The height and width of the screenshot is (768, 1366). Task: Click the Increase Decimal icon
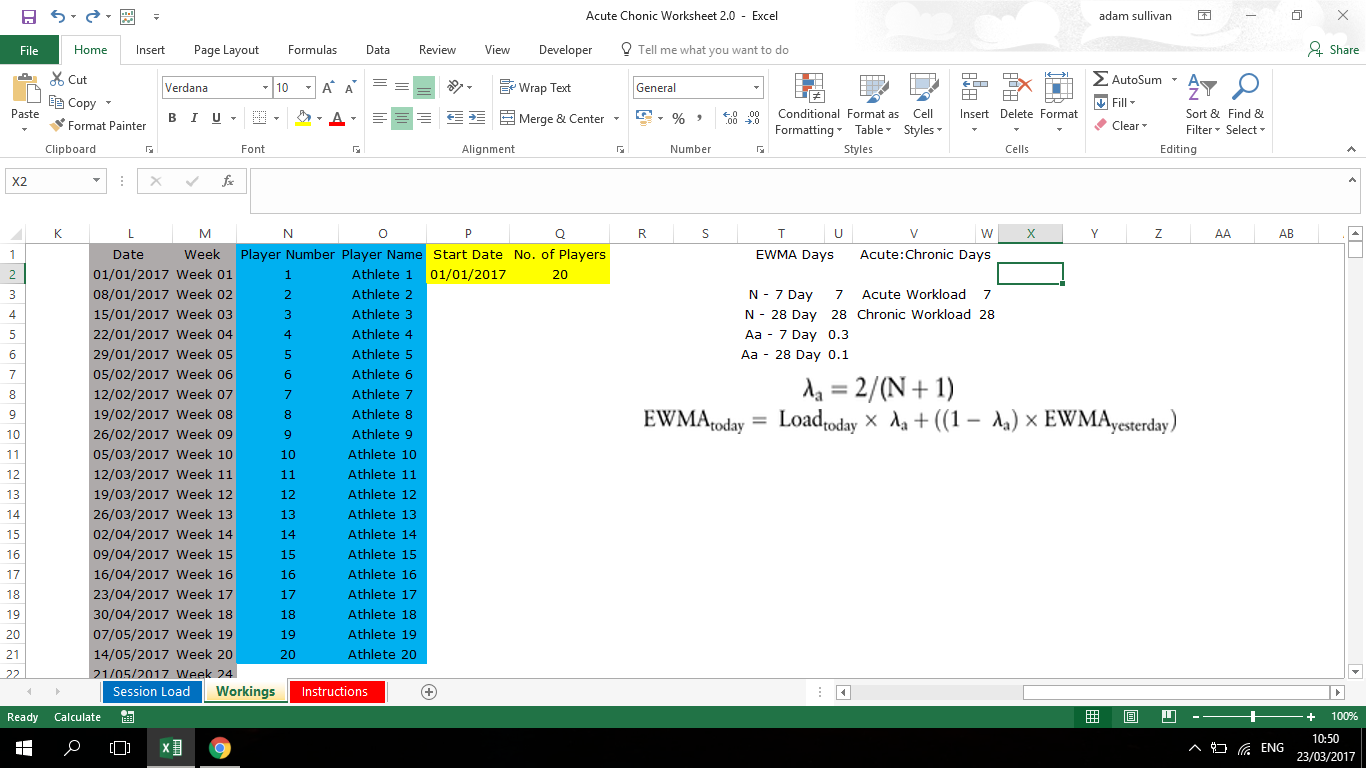pyautogui.click(x=729, y=118)
